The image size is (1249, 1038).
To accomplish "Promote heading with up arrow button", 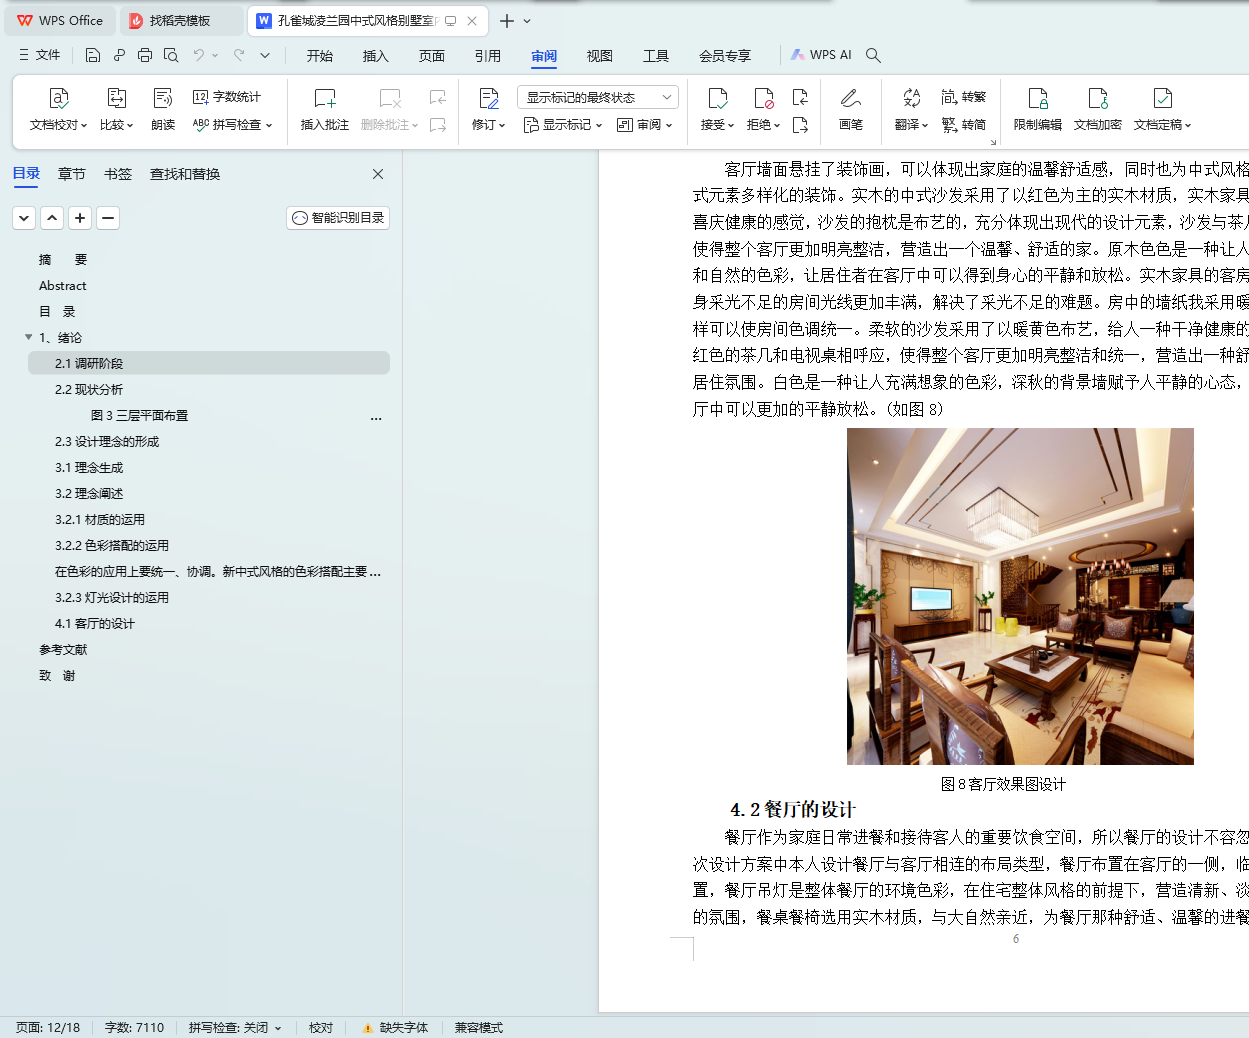I will coord(52,218).
